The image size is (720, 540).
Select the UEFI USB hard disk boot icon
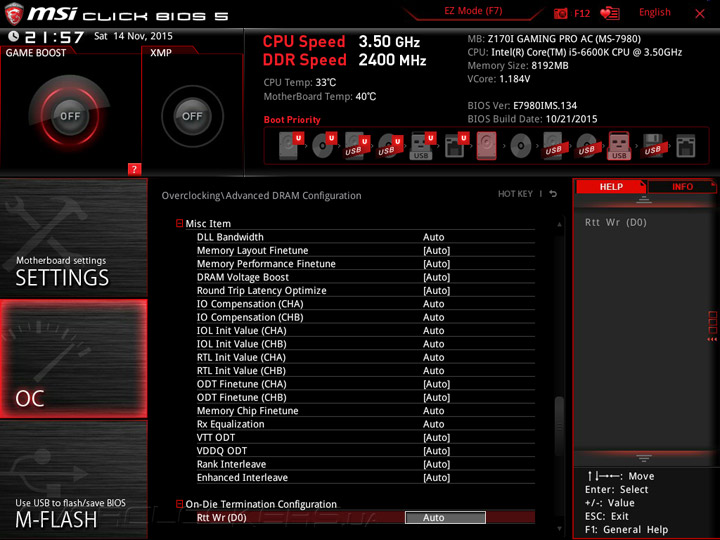357,146
